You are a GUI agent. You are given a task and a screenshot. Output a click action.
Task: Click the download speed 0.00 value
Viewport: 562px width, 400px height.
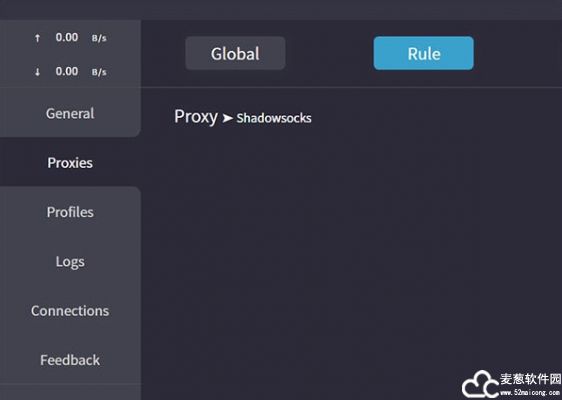click(x=67, y=71)
